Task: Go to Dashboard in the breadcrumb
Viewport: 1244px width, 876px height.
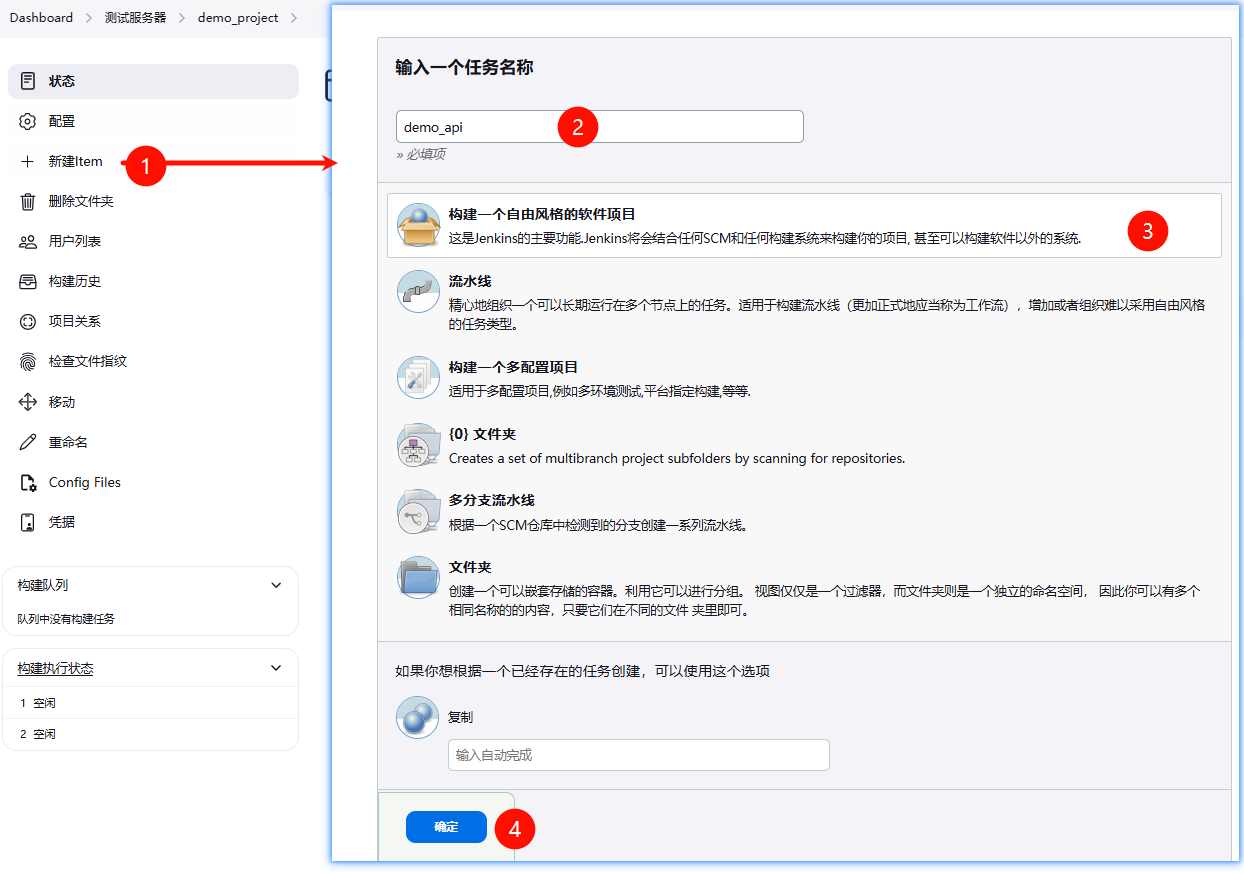Action: point(41,18)
